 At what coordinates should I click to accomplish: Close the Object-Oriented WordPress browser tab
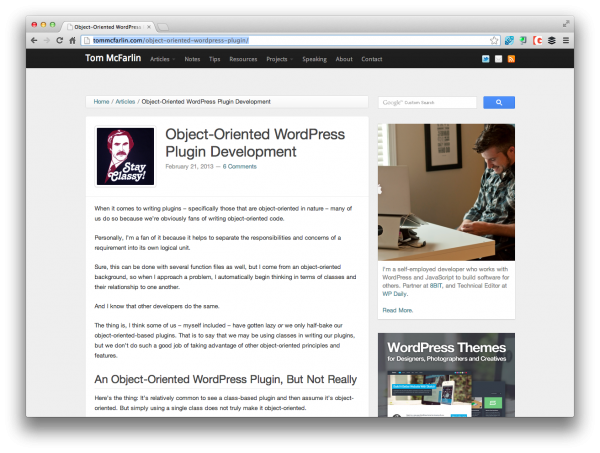149,27
